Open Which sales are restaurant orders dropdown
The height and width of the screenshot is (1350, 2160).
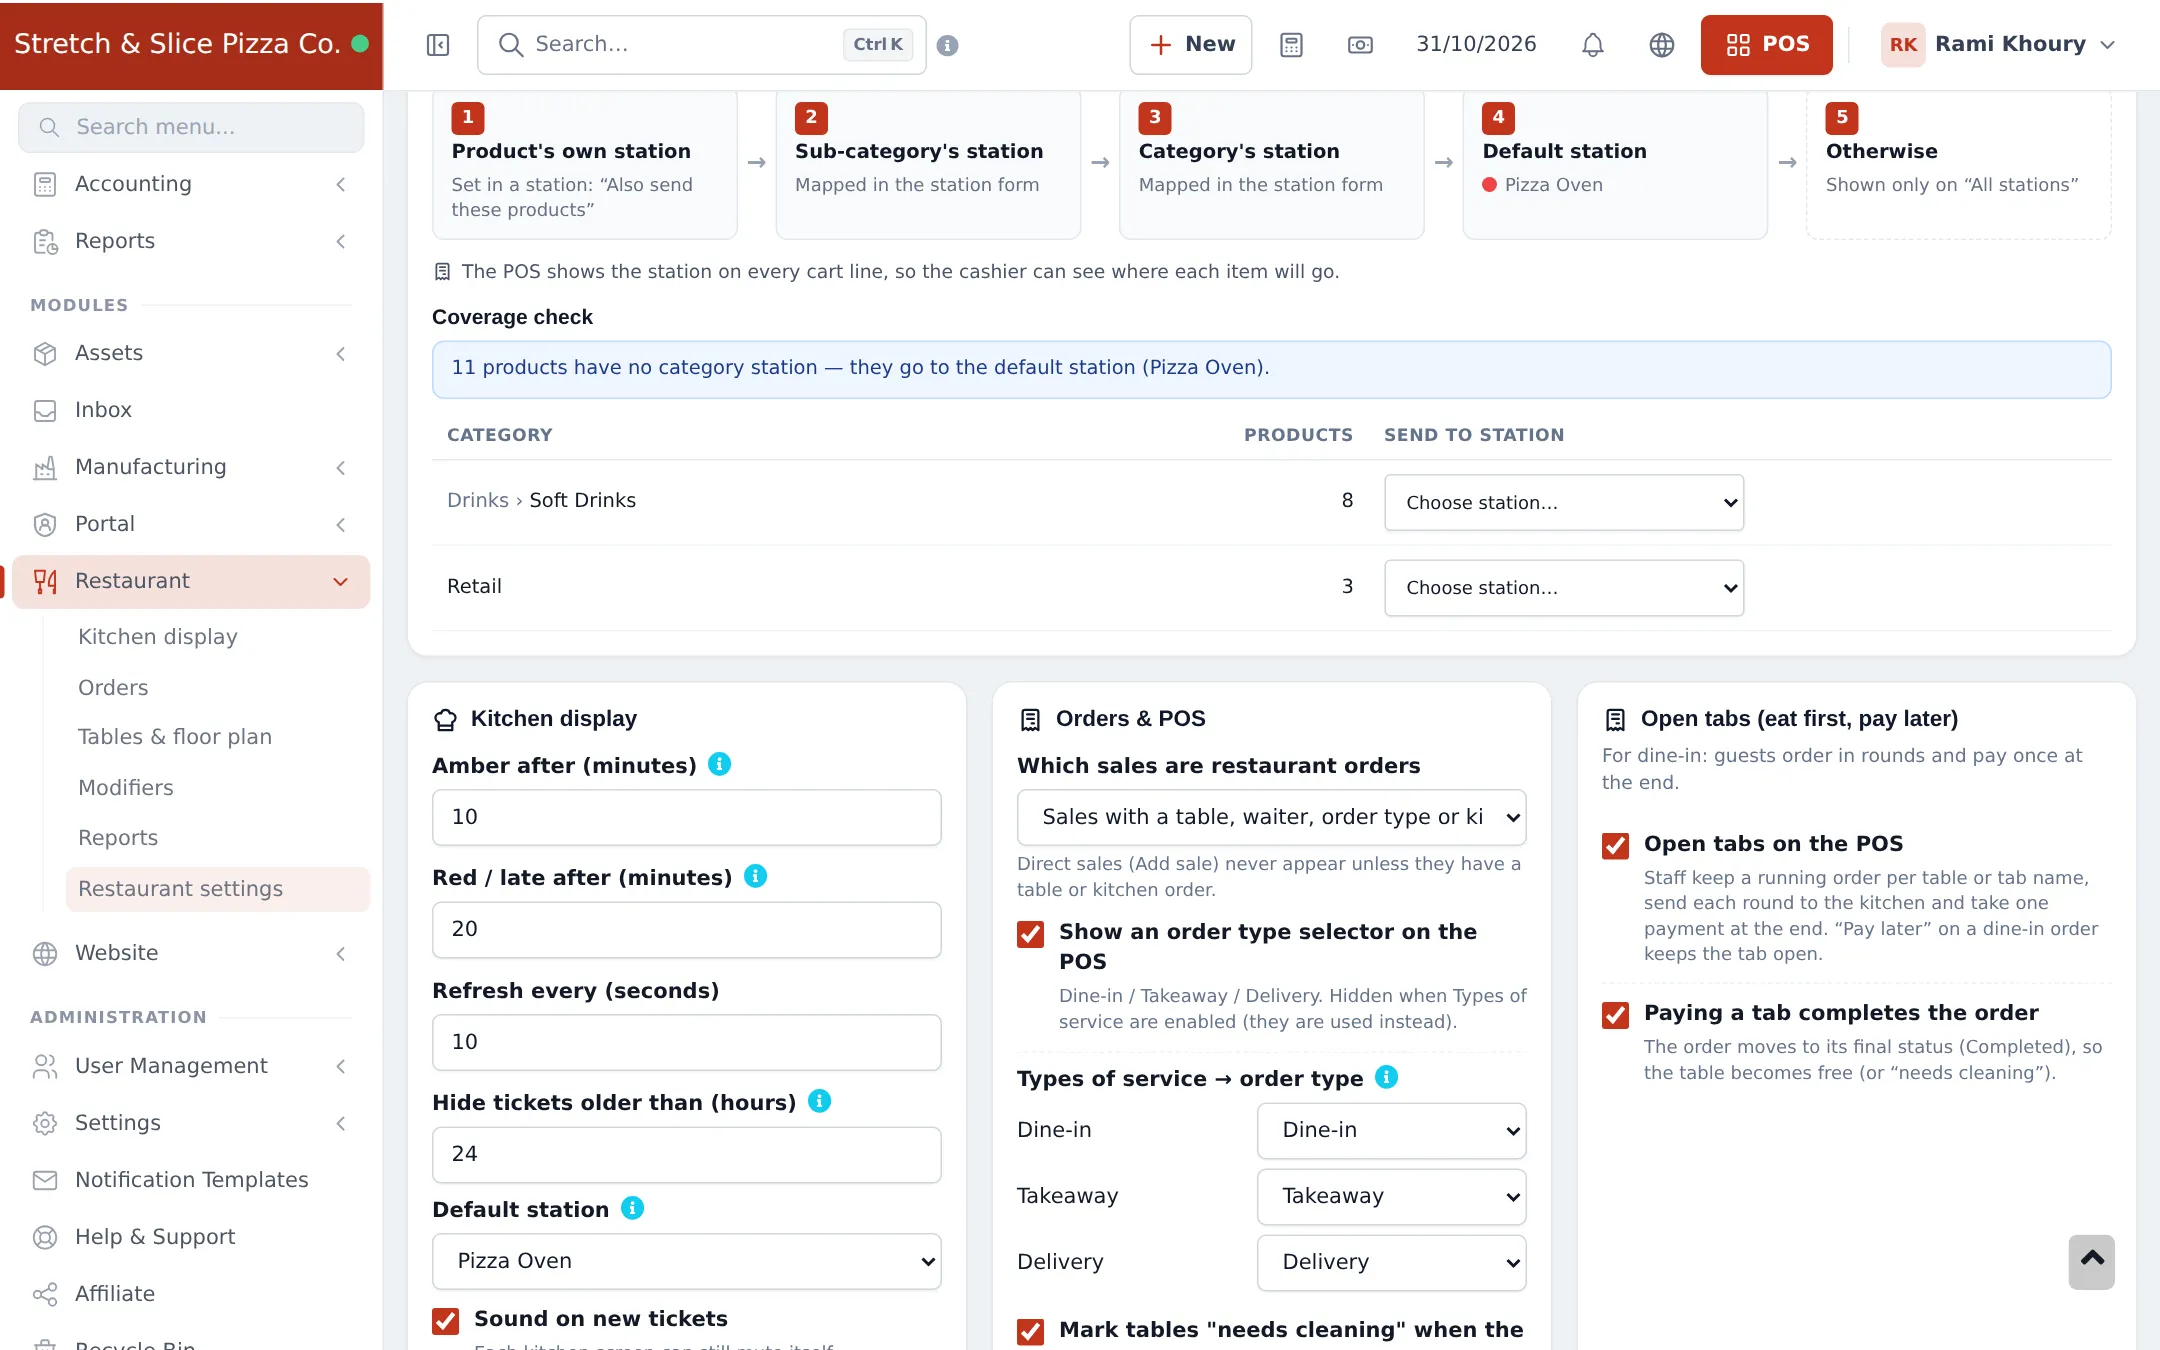(1272, 817)
